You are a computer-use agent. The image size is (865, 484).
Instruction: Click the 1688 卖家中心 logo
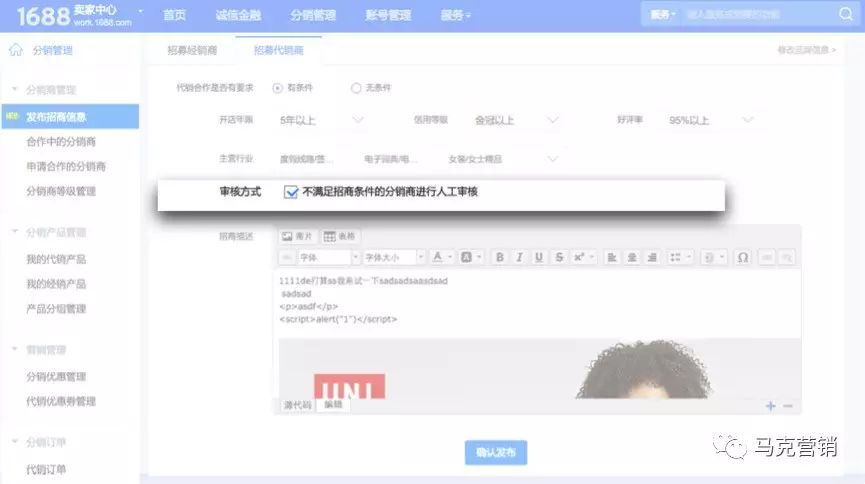point(74,15)
